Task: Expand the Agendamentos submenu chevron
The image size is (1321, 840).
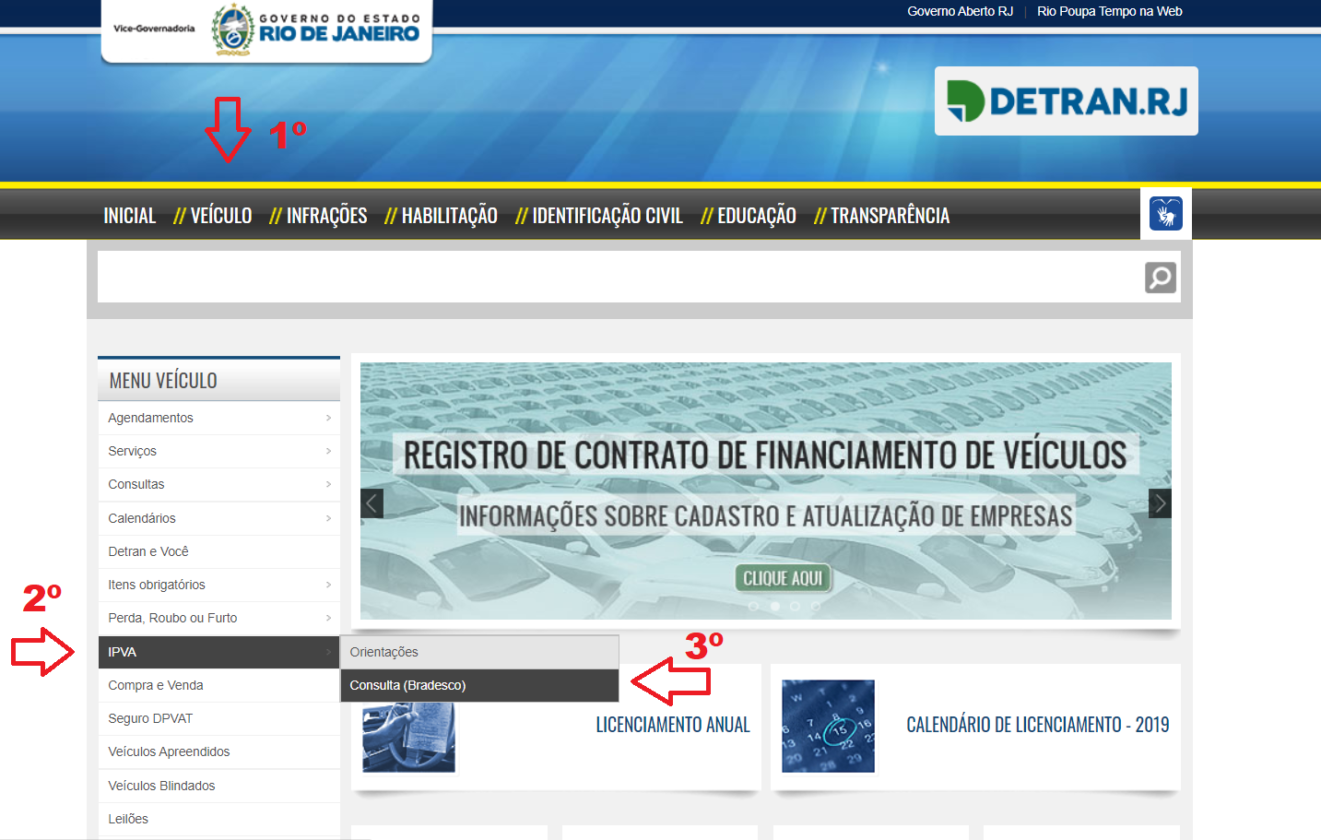Action: (328, 418)
